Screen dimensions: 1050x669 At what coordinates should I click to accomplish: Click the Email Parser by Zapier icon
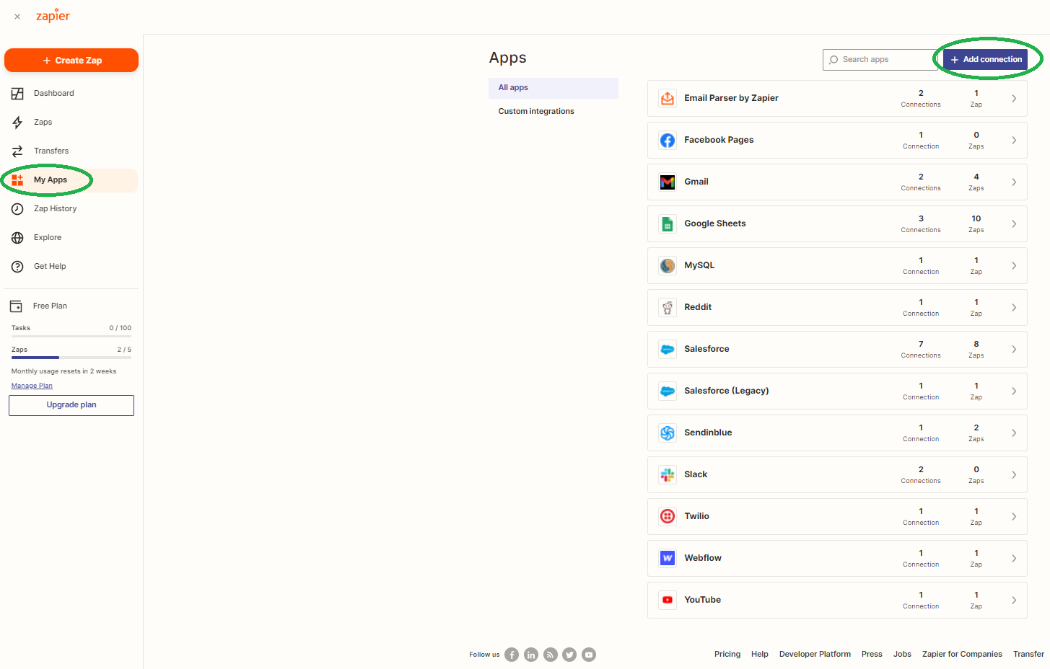667,98
